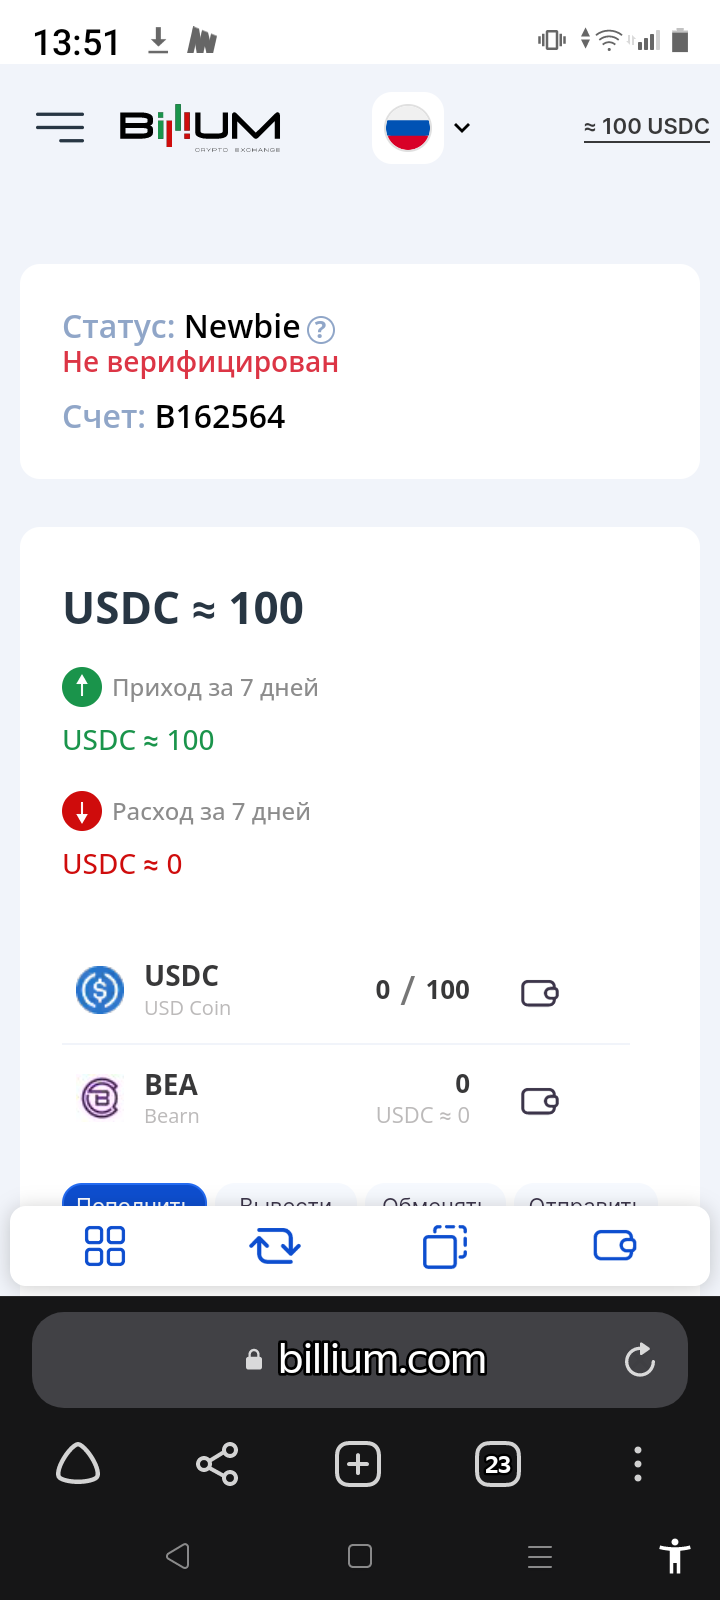Open the exchange arrows icon in bottom bar

(275, 1246)
